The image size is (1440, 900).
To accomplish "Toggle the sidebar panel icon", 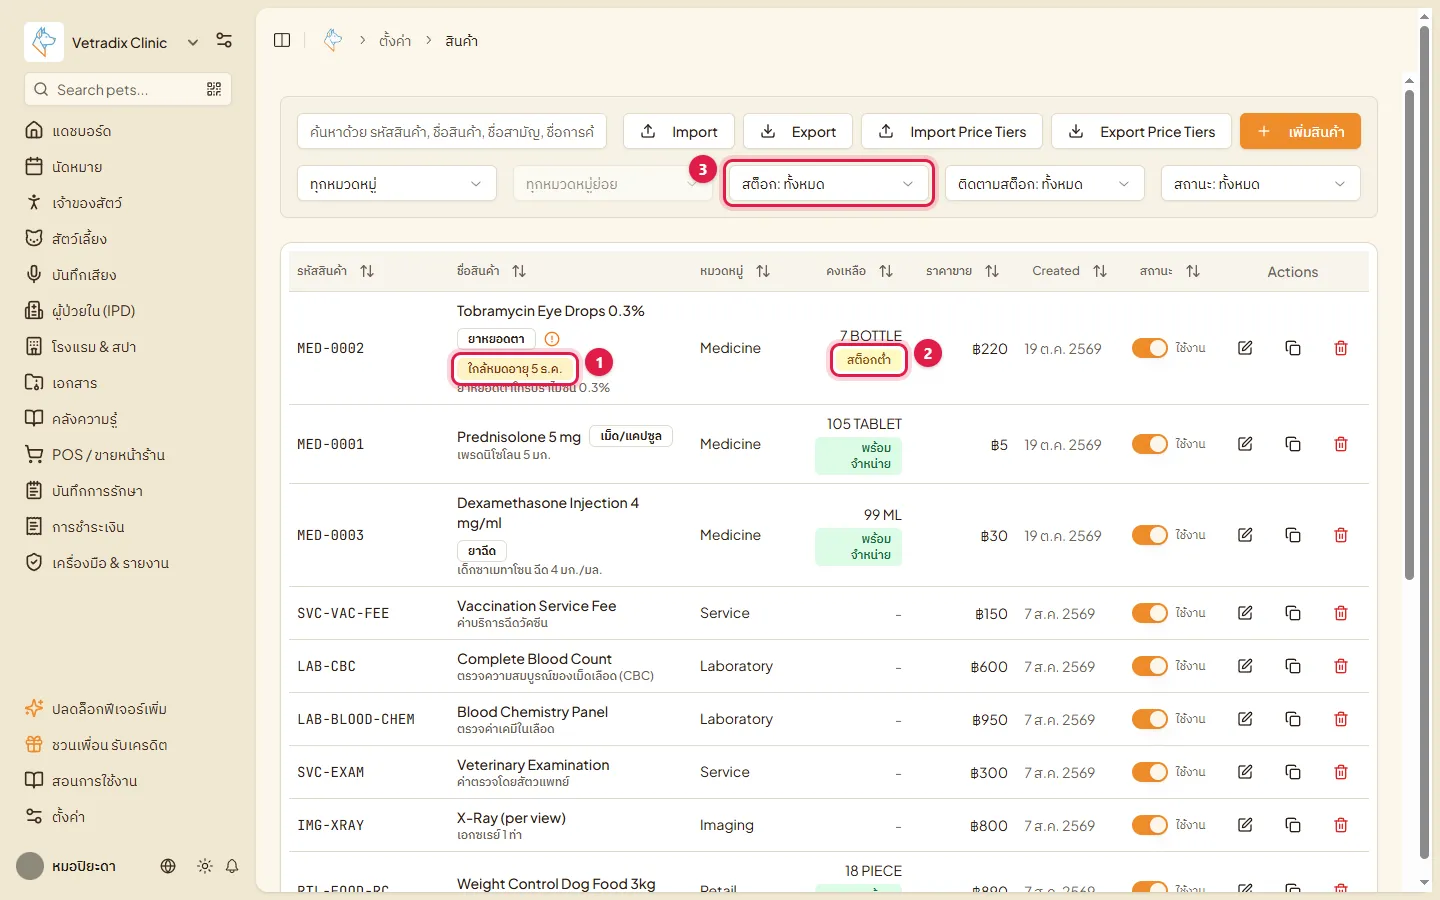I will (282, 40).
